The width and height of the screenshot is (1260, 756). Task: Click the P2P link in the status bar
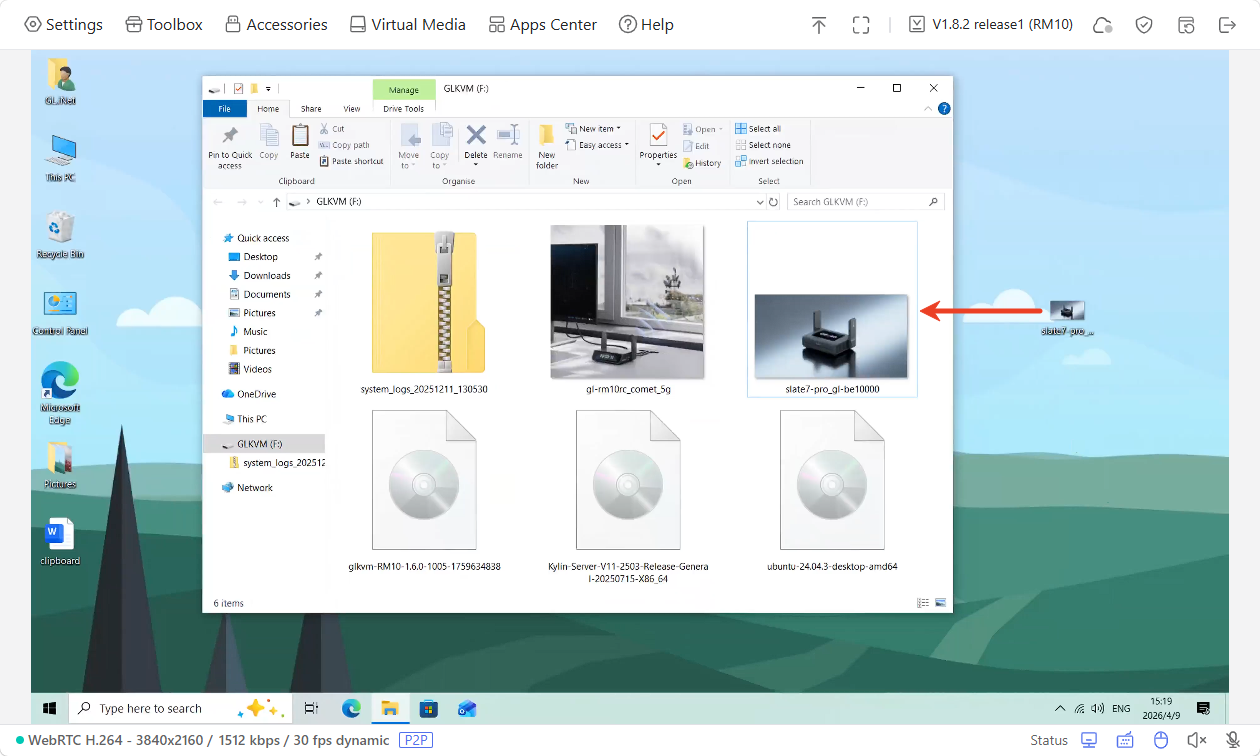tap(415, 740)
